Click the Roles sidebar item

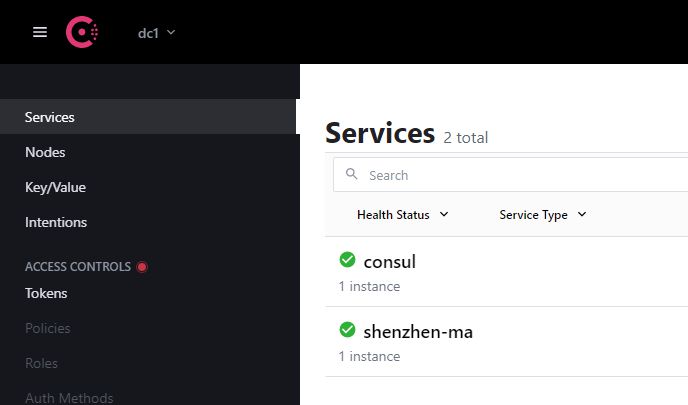pos(41,363)
